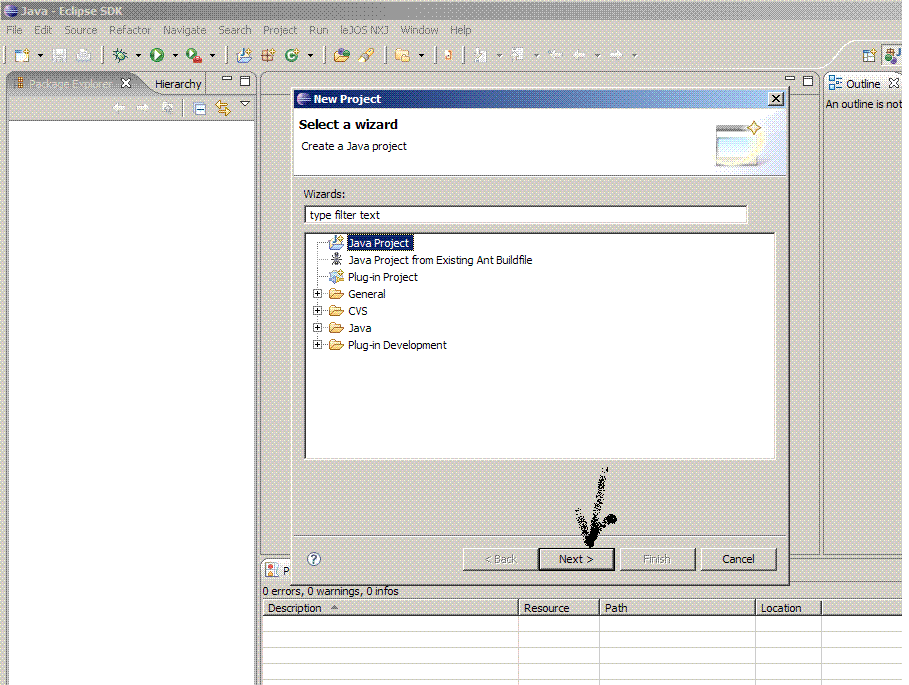The width and height of the screenshot is (909, 685).
Task: Click the Cancel button
Action: (738, 559)
